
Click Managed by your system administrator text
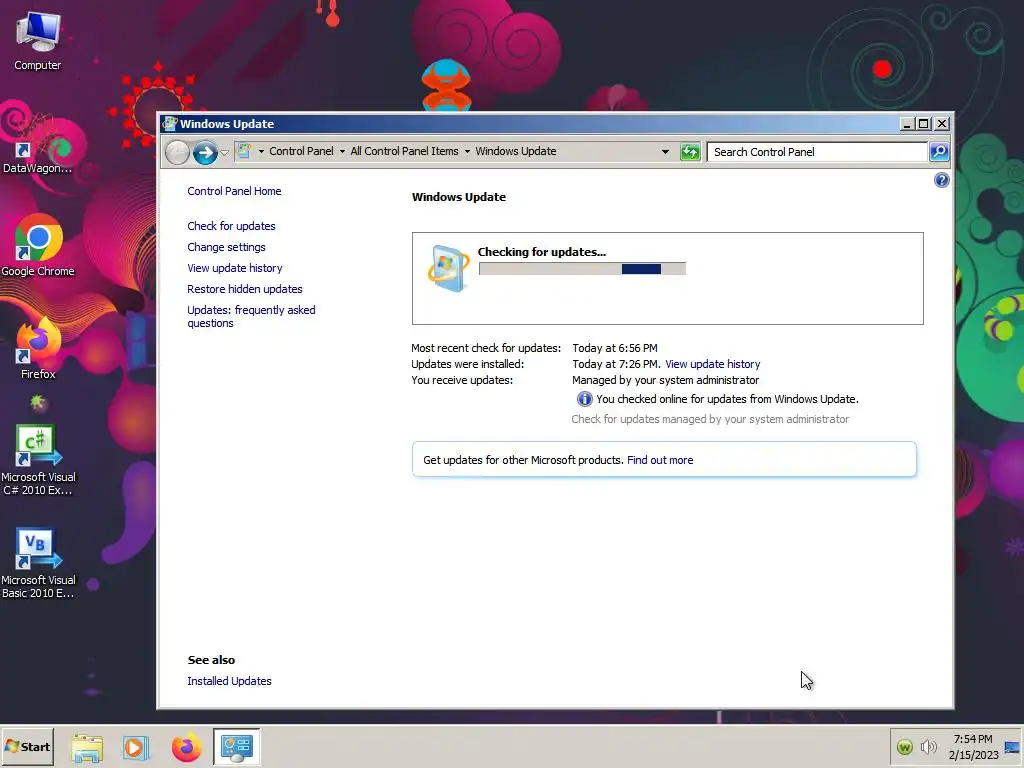665,380
